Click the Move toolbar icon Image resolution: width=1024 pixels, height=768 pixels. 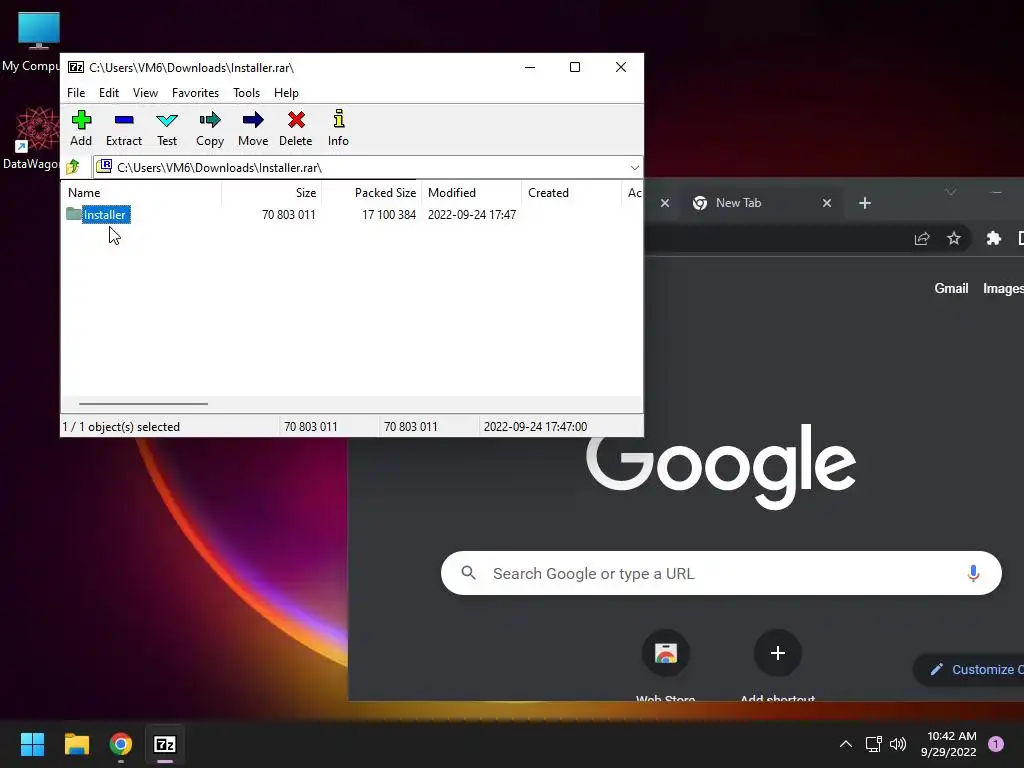[253, 128]
